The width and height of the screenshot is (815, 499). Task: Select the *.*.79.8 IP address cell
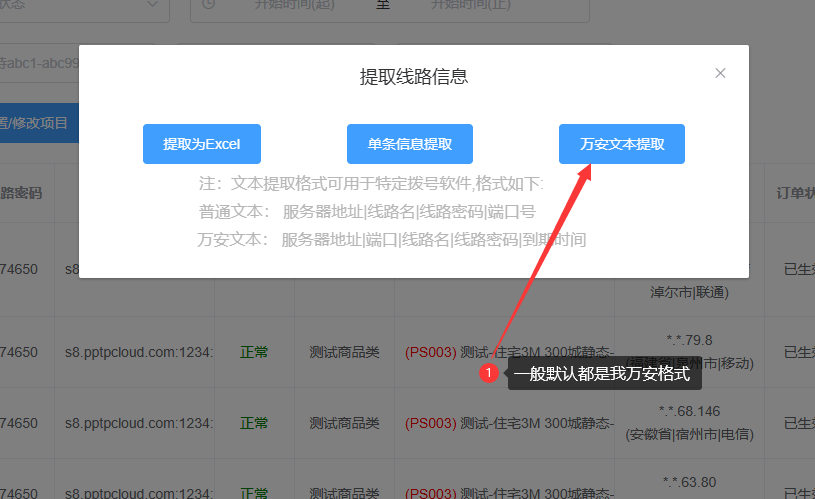689,340
